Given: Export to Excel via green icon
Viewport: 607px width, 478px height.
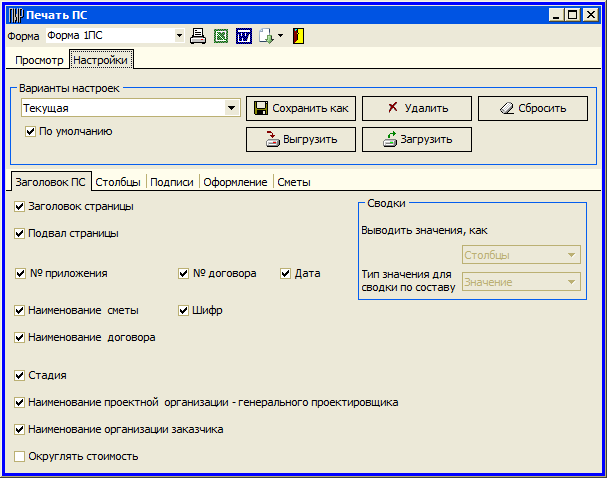Looking at the screenshot, I should (x=222, y=36).
